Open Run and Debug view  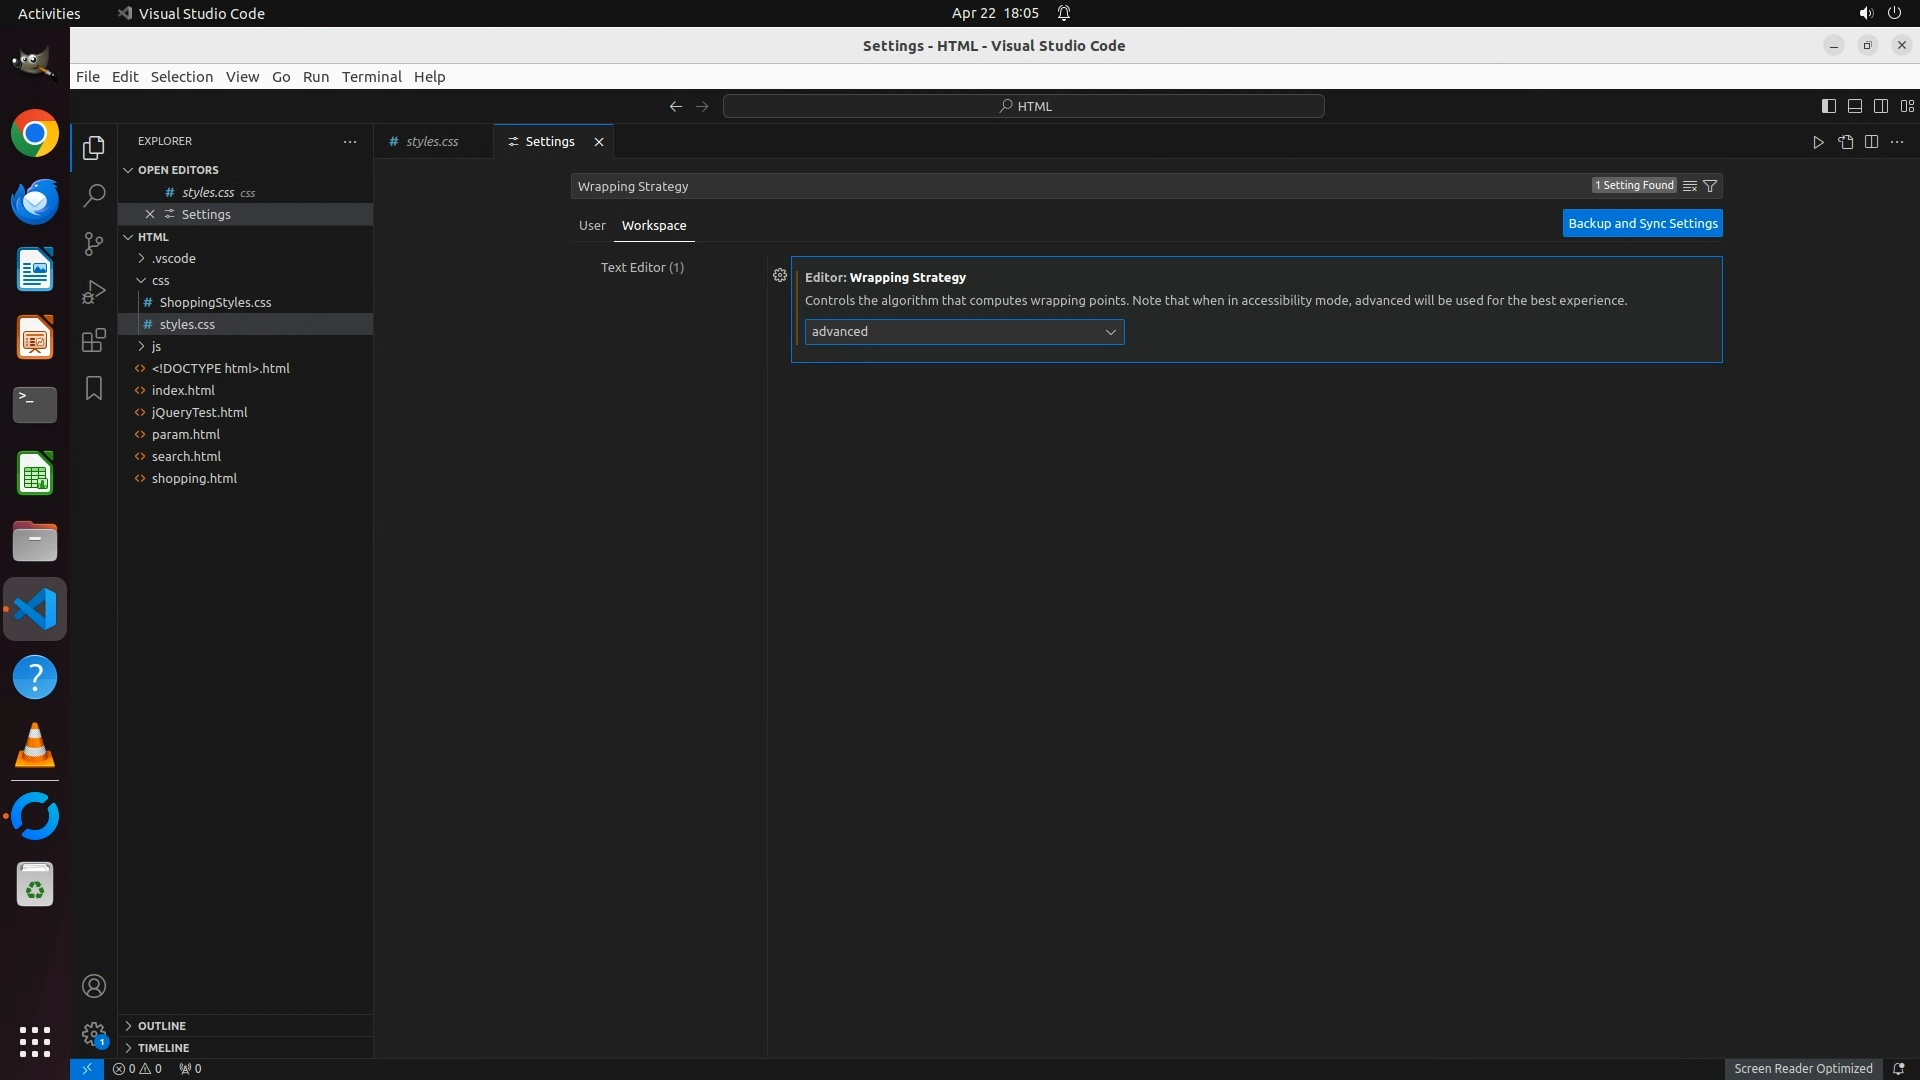94,292
